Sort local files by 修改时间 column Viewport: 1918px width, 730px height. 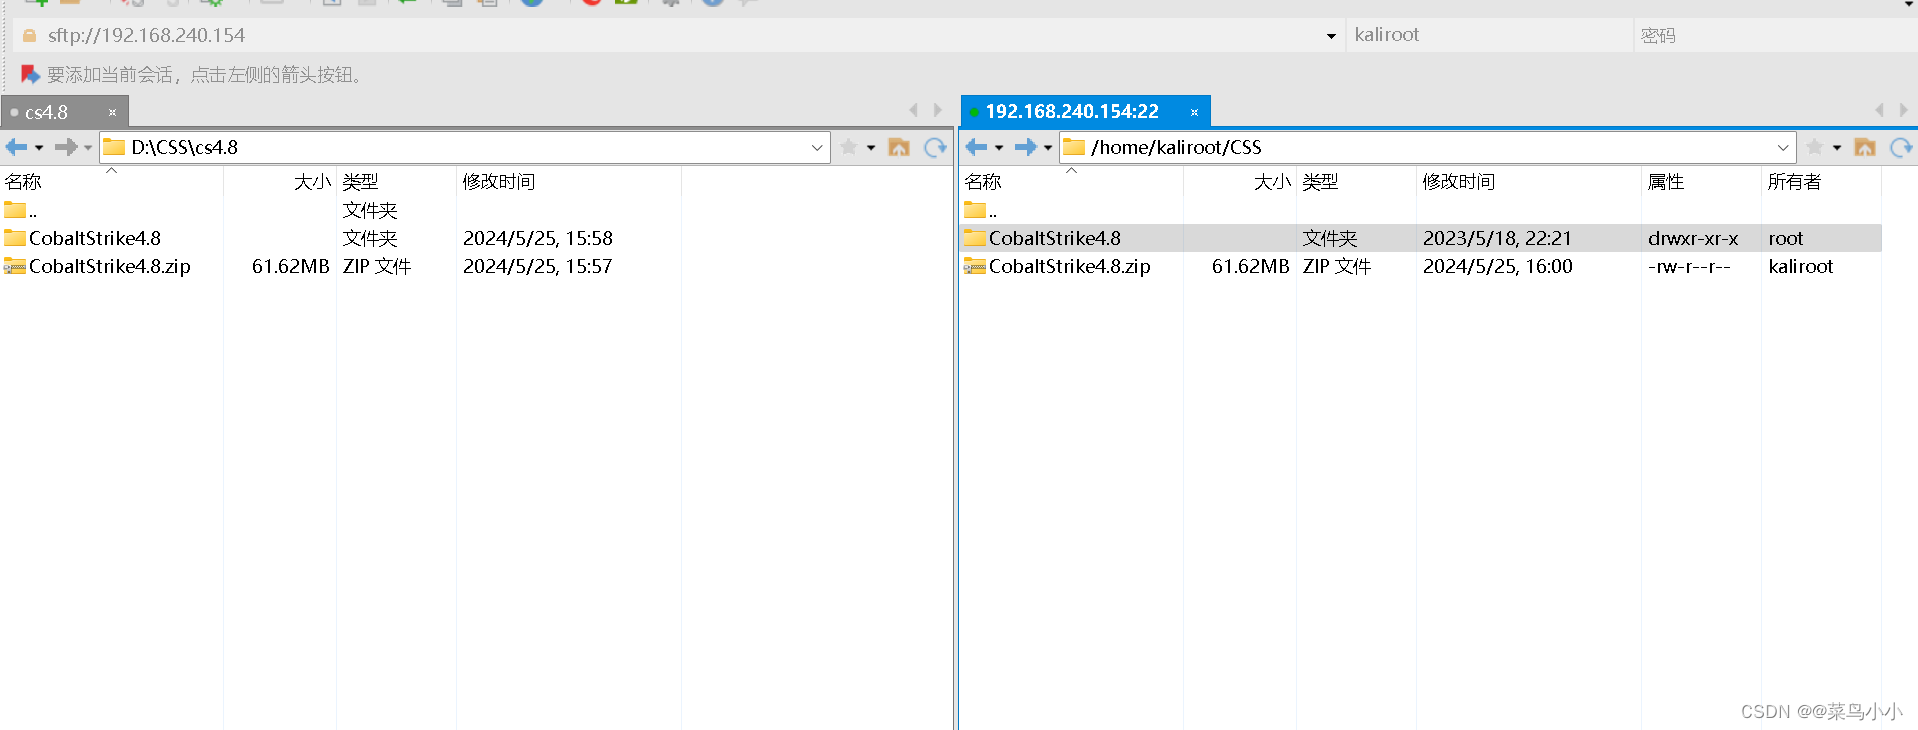pos(568,182)
